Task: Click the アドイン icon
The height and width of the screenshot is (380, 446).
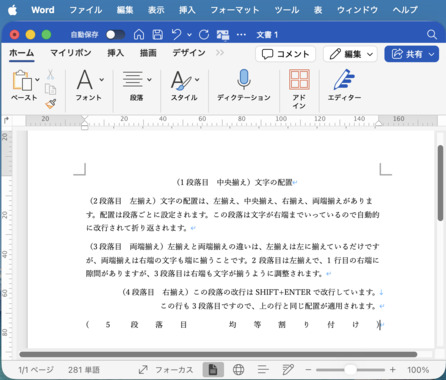Action: click(299, 88)
